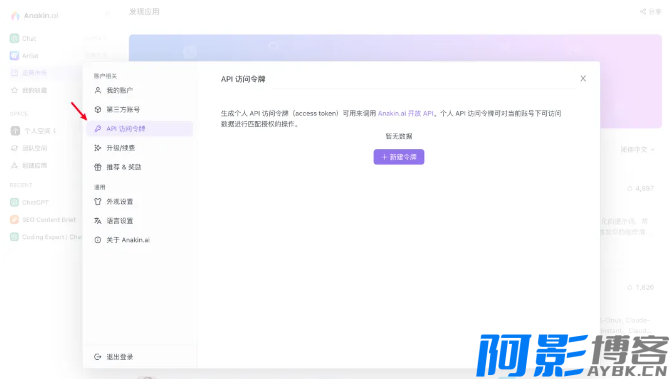Open 外观设置 shirt icon
This screenshot has height=379, width=672.
[x=98, y=202]
